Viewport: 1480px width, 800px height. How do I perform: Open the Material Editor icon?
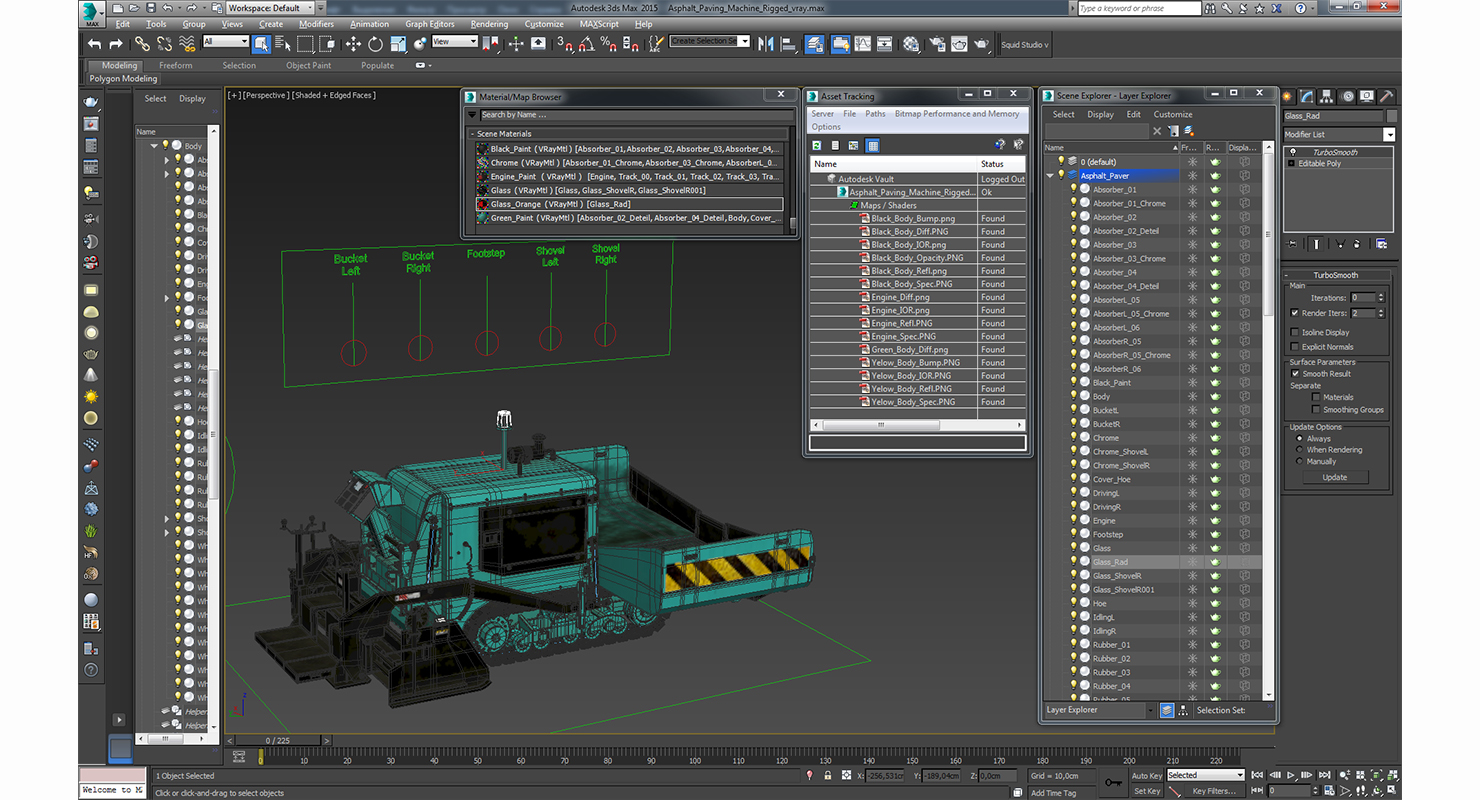(911, 44)
